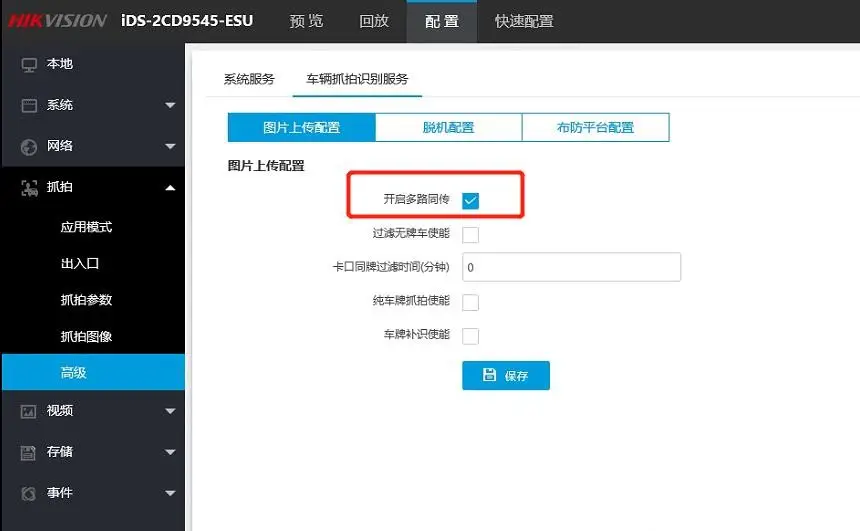Viewport: 860px width, 531px height.
Task: Collapse the 抓拍 section arrow
Action: tap(170, 188)
